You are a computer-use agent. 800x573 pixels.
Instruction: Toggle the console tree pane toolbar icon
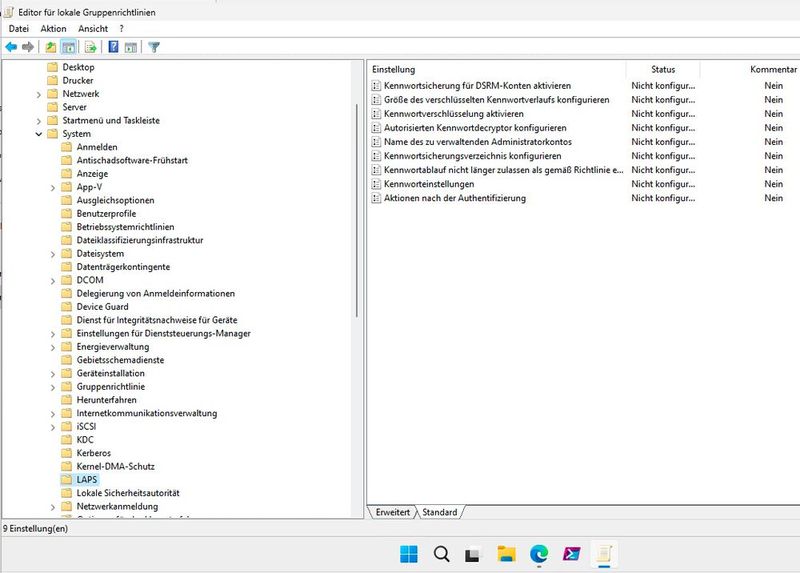[68, 47]
